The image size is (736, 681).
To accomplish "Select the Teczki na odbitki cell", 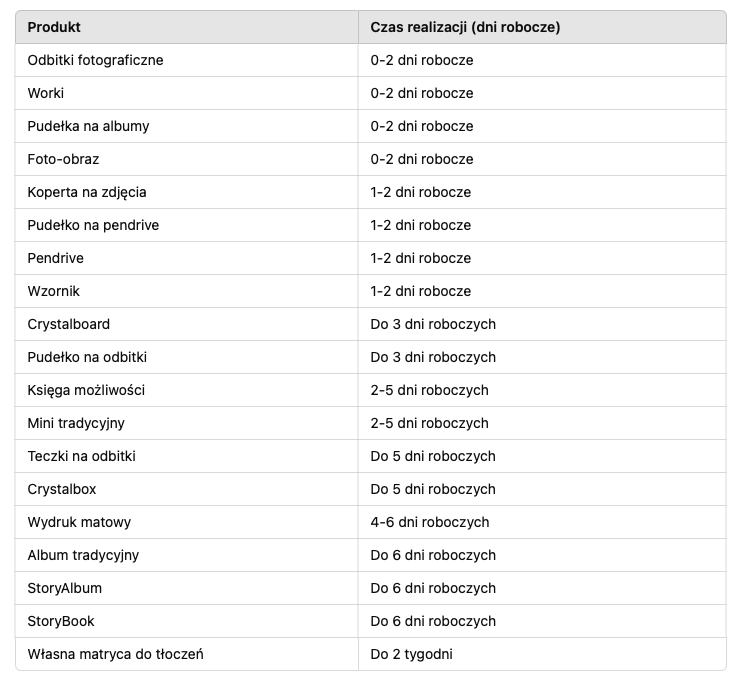I will point(81,456).
